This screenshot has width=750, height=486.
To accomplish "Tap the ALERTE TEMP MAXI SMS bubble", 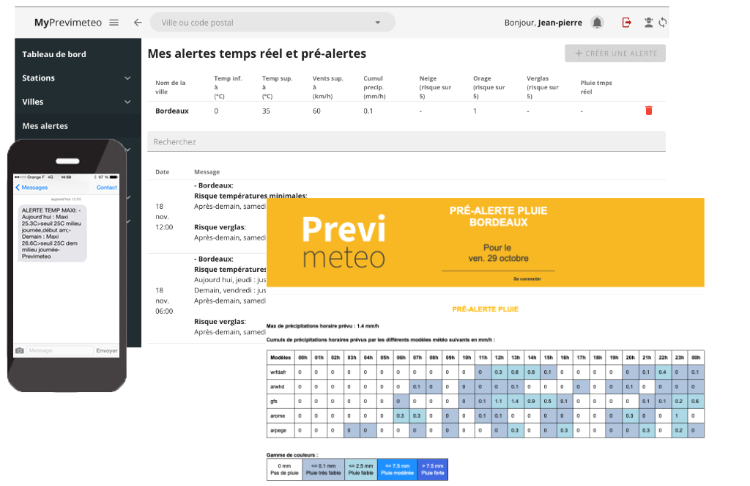I will click(53, 233).
